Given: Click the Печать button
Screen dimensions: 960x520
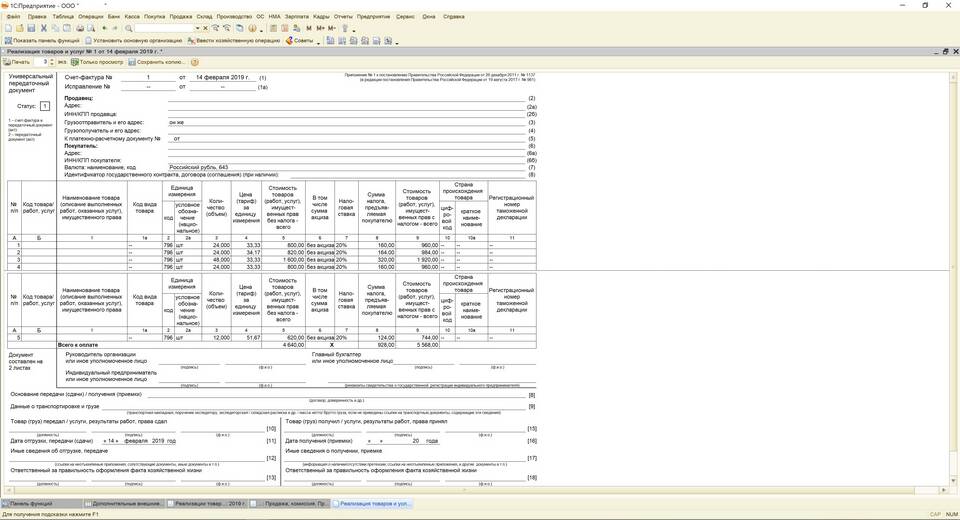Looking at the screenshot, I should click(x=18, y=62).
